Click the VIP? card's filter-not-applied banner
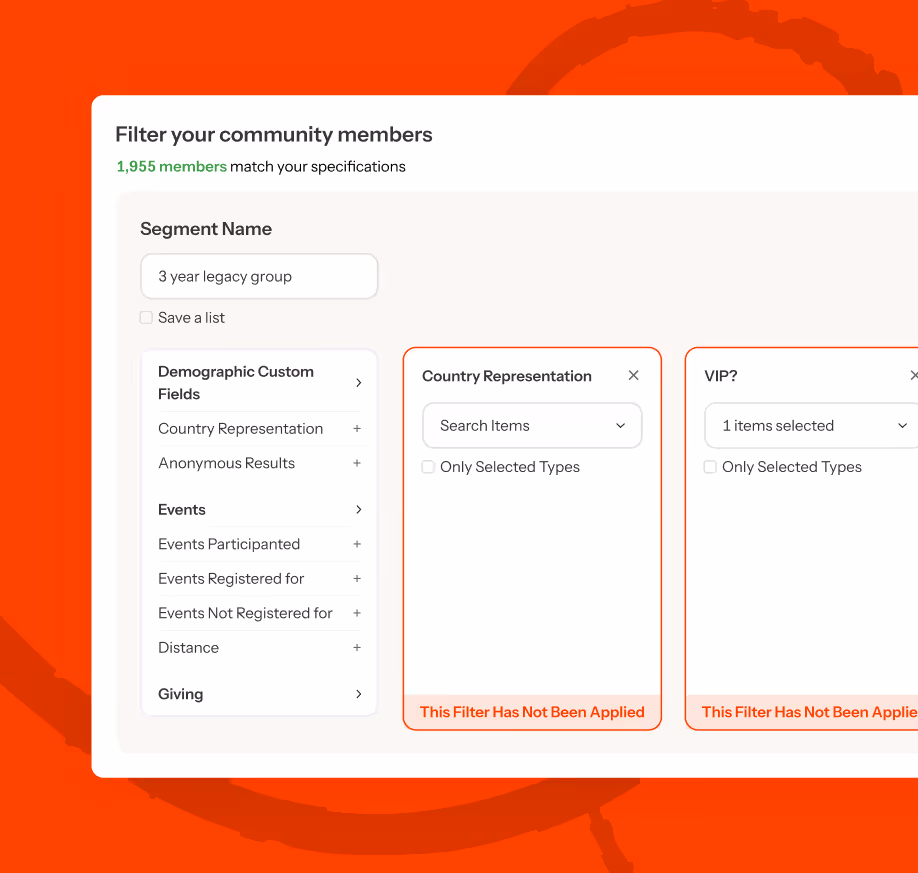The height and width of the screenshot is (873, 918). tap(803, 712)
